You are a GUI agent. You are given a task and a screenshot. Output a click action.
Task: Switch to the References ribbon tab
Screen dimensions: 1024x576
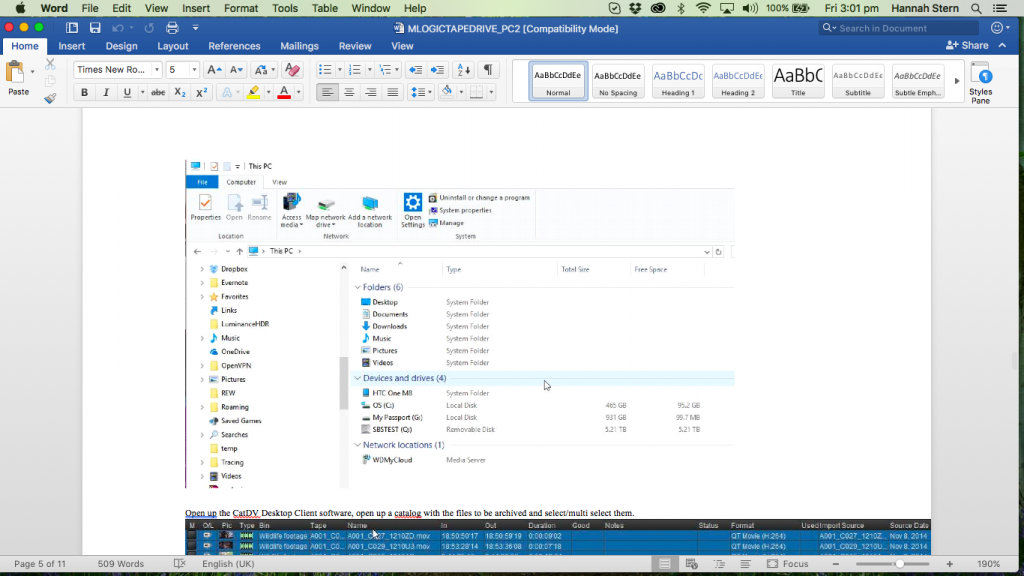(x=234, y=46)
